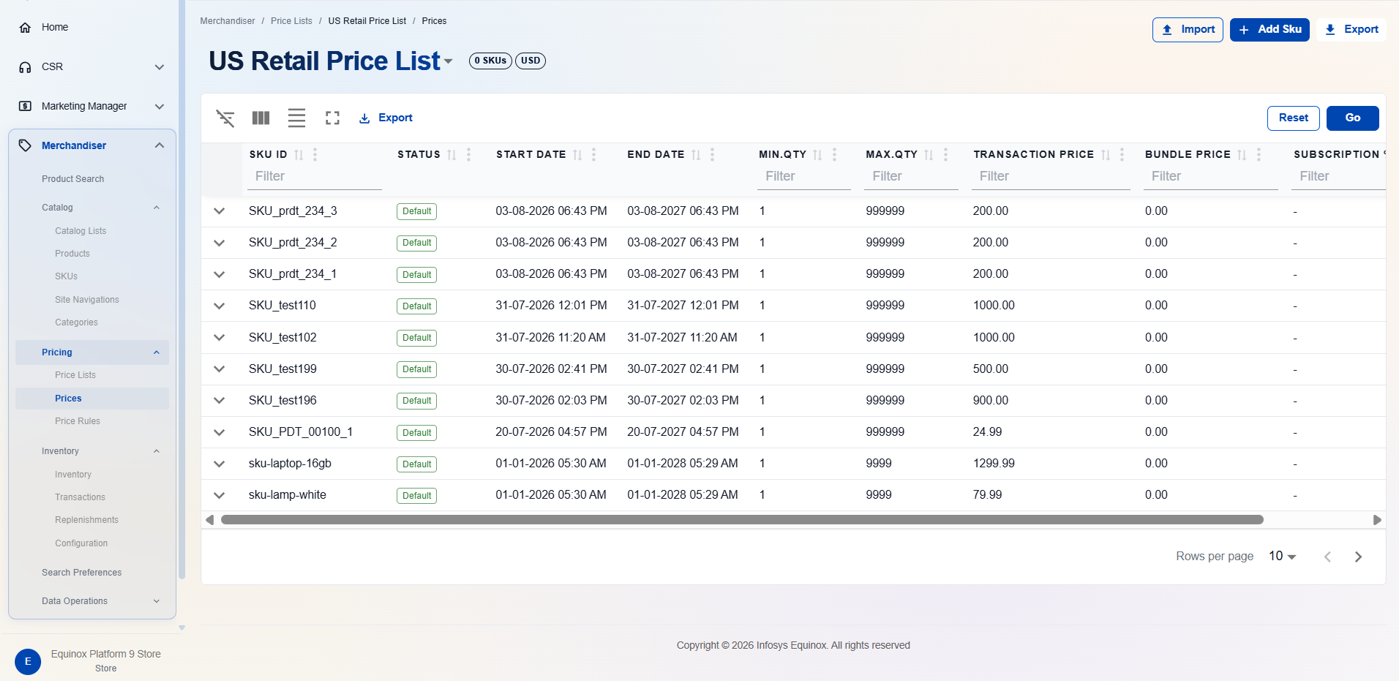
Task: Expand row sku-laptop-16gb
Action: pyautogui.click(x=219, y=464)
